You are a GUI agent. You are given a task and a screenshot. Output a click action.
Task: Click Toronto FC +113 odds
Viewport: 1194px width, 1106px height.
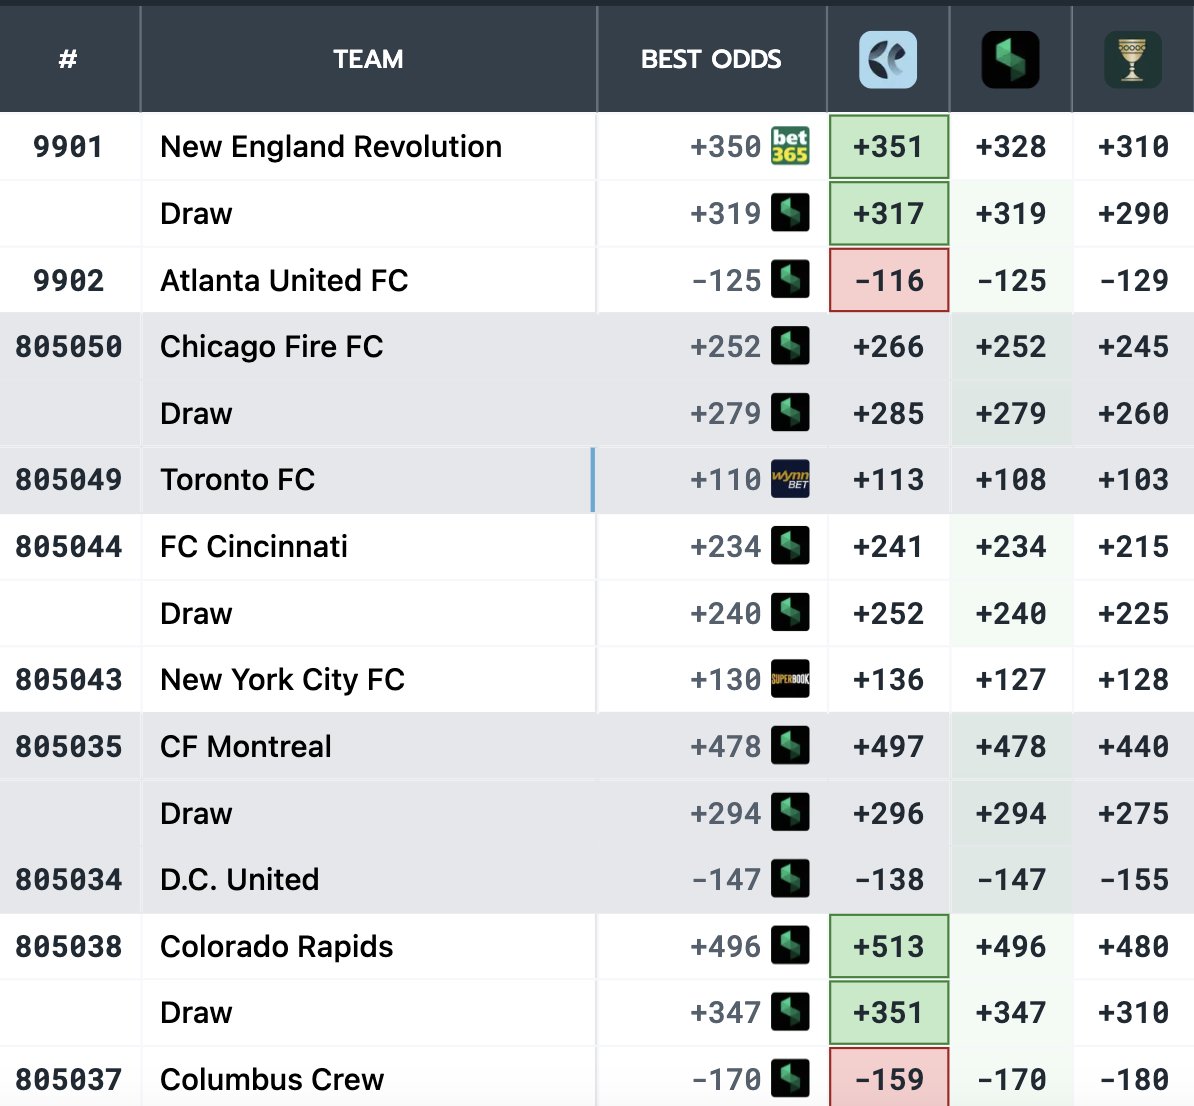point(888,480)
